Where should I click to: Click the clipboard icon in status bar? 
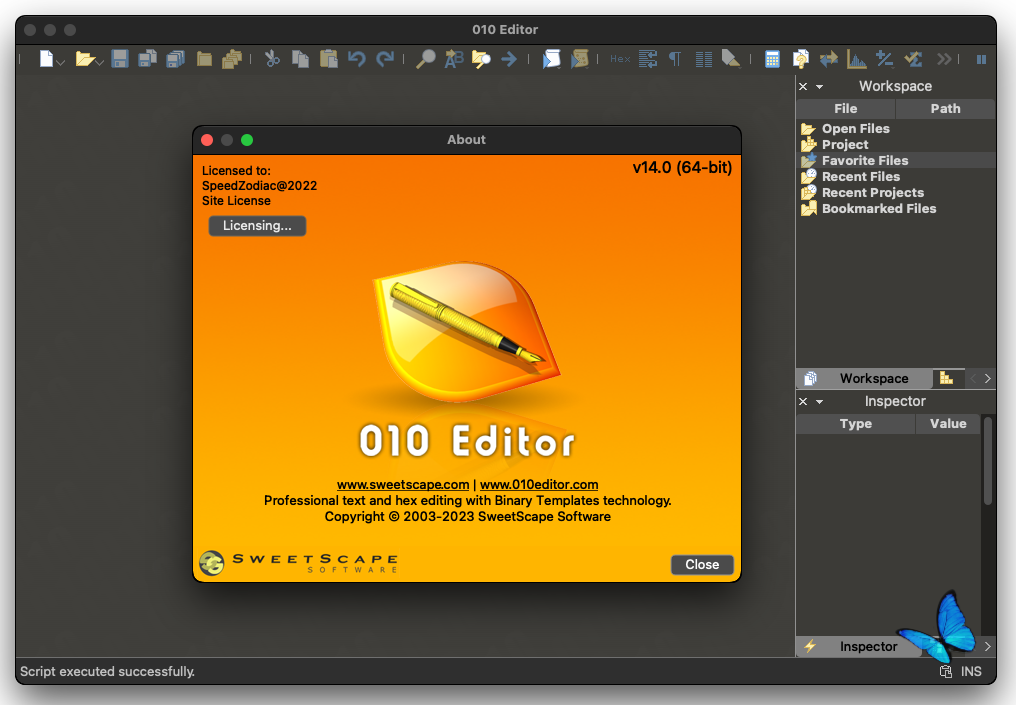[945, 671]
